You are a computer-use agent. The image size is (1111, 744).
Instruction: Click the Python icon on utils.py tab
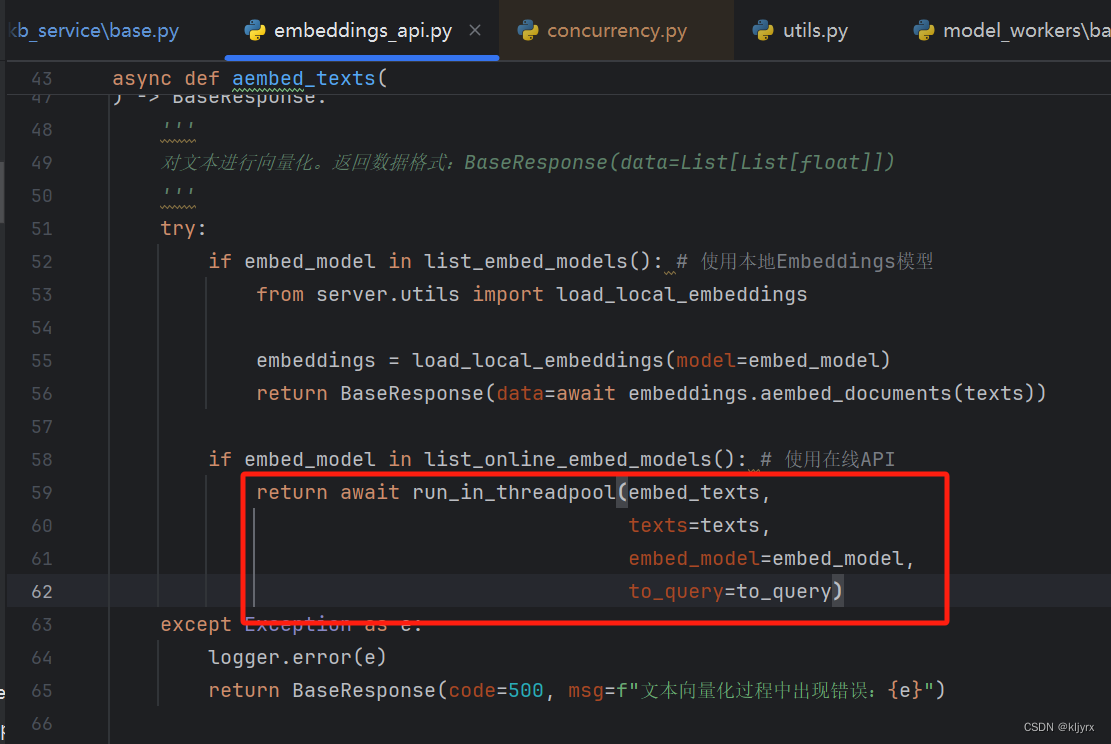pyautogui.click(x=763, y=30)
